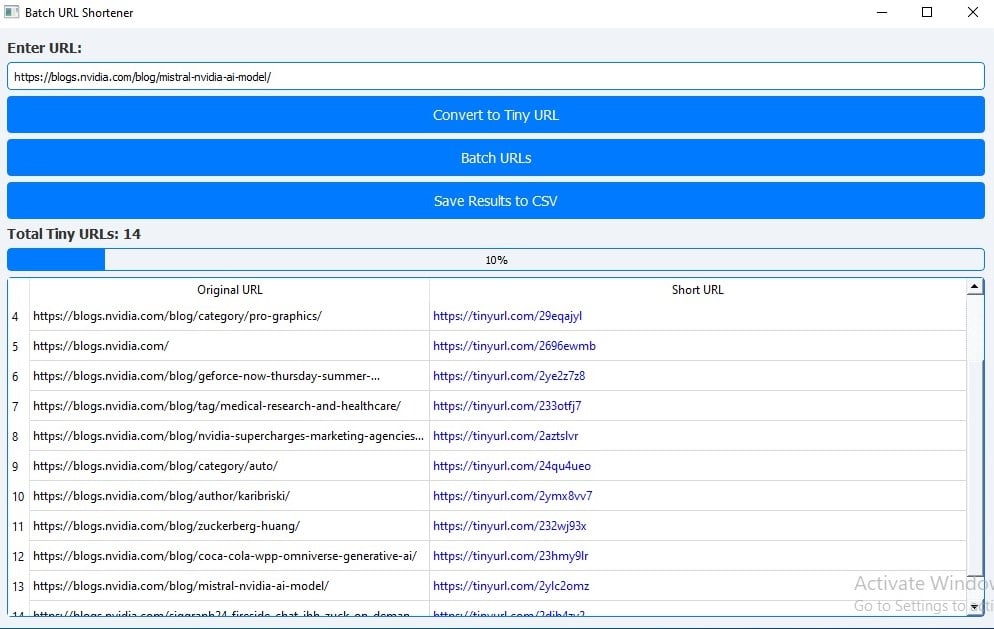Viewport: 994px width, 629px height.
Task: Open short link tinyurl.com/2696ewmb
Action: tap(514, 346)
